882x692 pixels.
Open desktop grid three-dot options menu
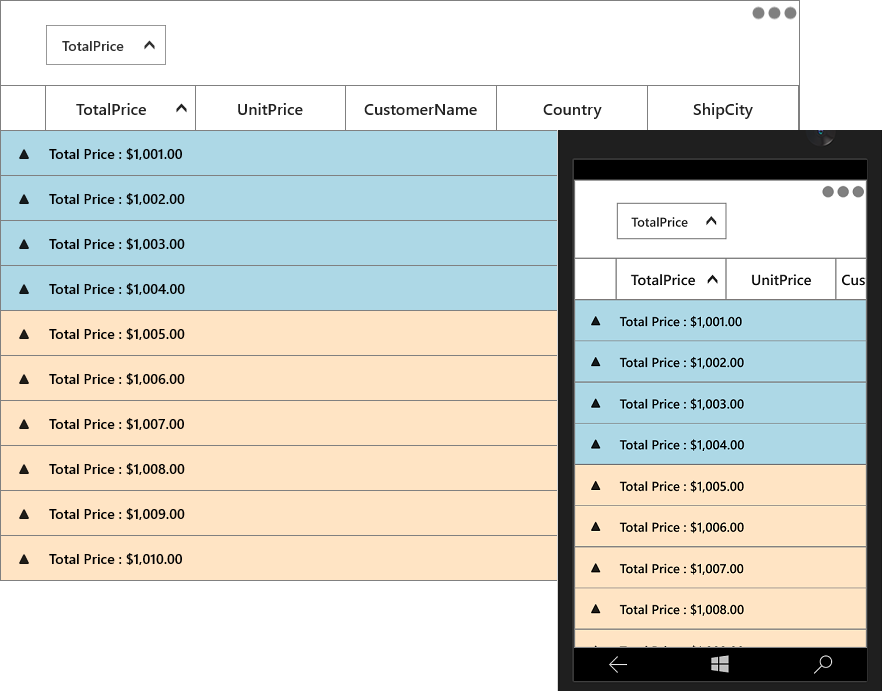774,13
